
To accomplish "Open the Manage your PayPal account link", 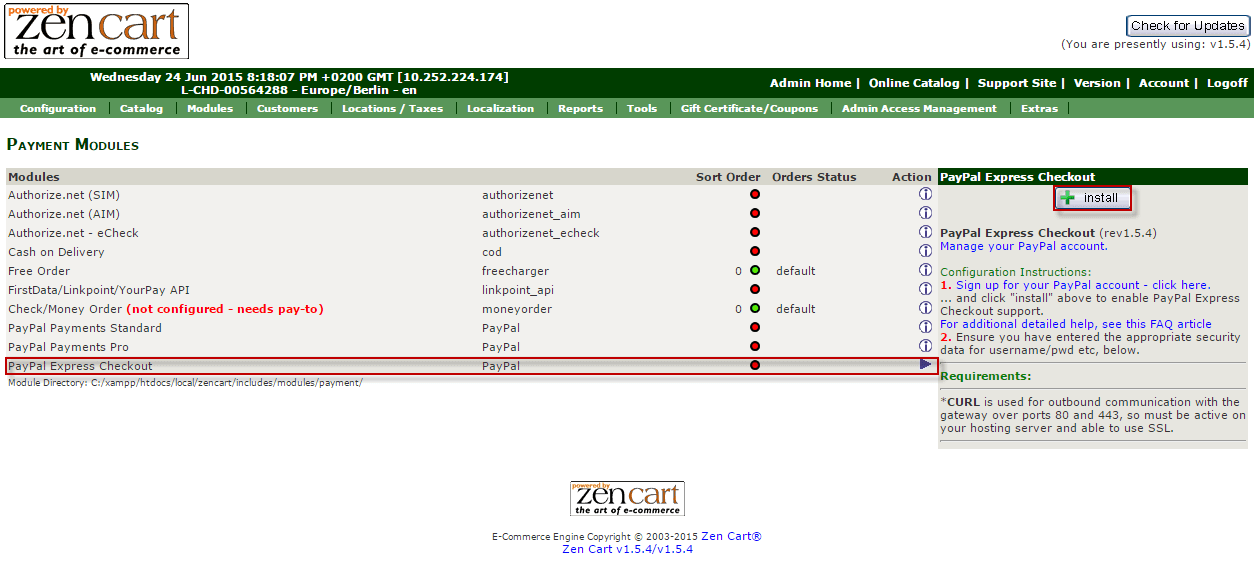I will click(x=1023, y=246).
